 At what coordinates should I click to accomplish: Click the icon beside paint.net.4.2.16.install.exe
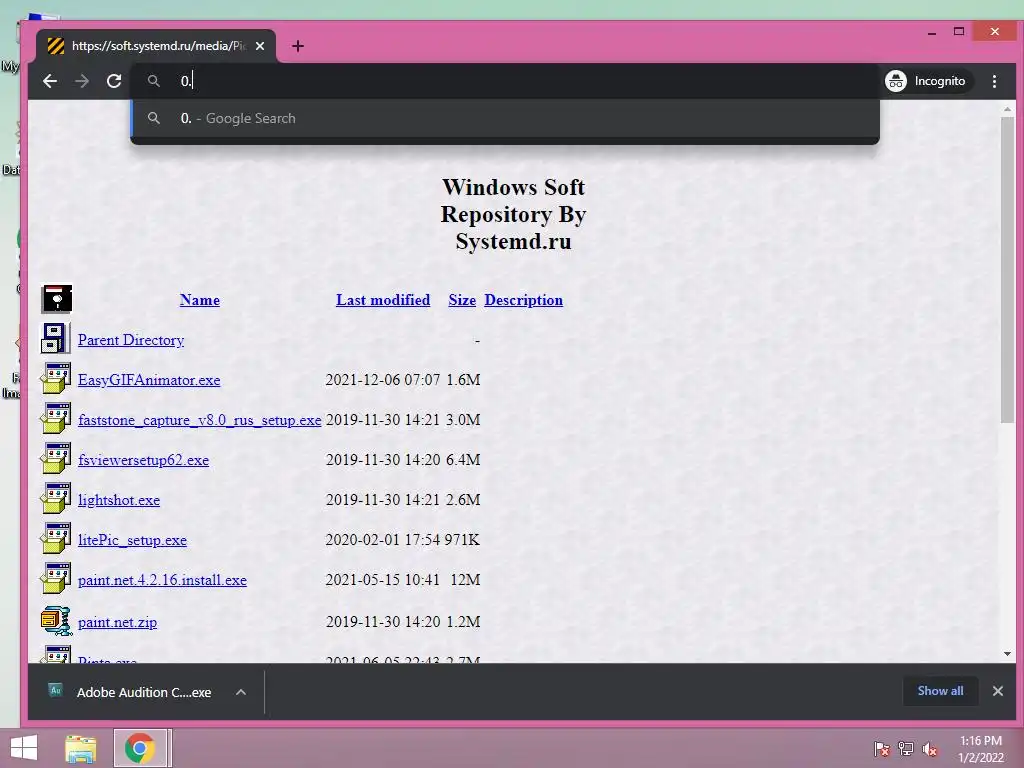pos(56,579)
